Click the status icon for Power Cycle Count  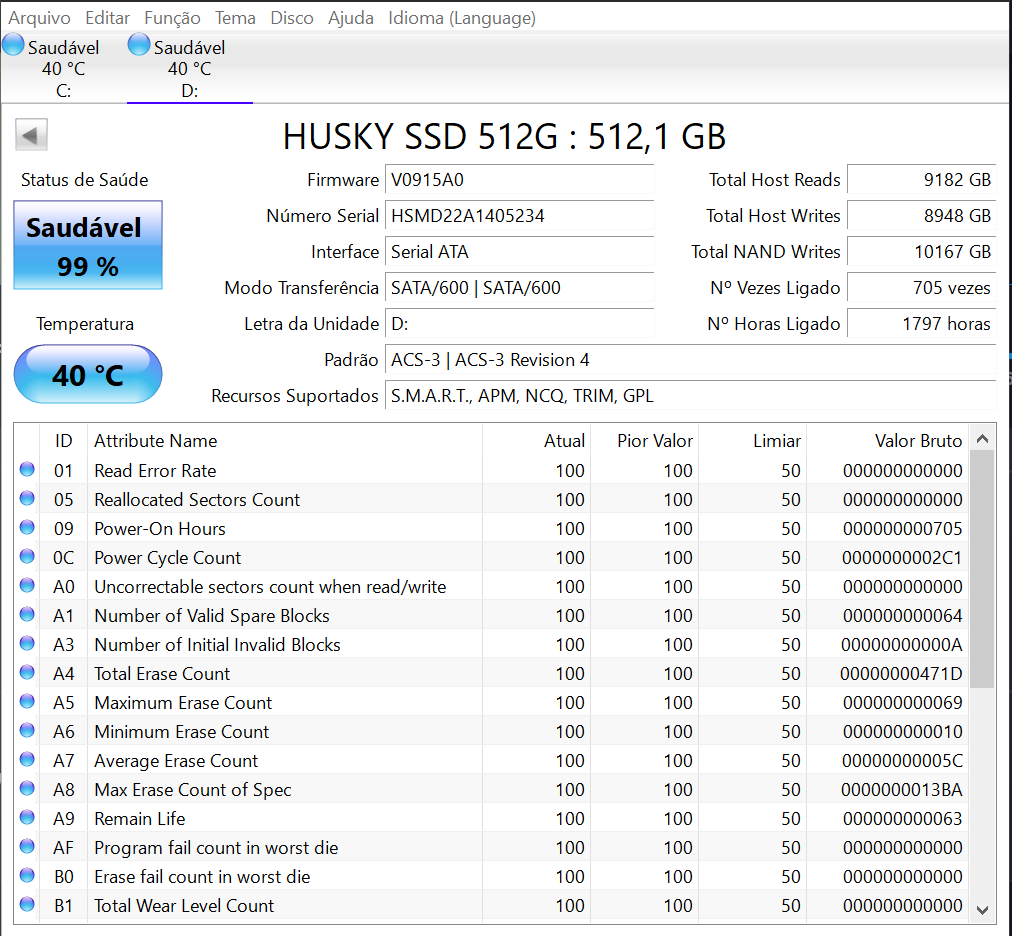pyautogui.click(x=27, y=556)
